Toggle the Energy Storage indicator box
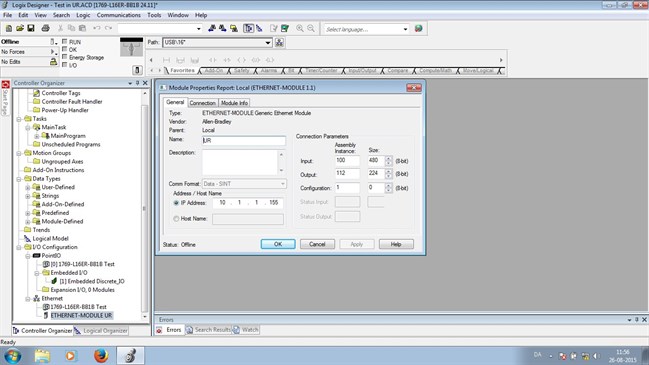The width and height of the screenshot is (649, 365). (x=65, y=57)
